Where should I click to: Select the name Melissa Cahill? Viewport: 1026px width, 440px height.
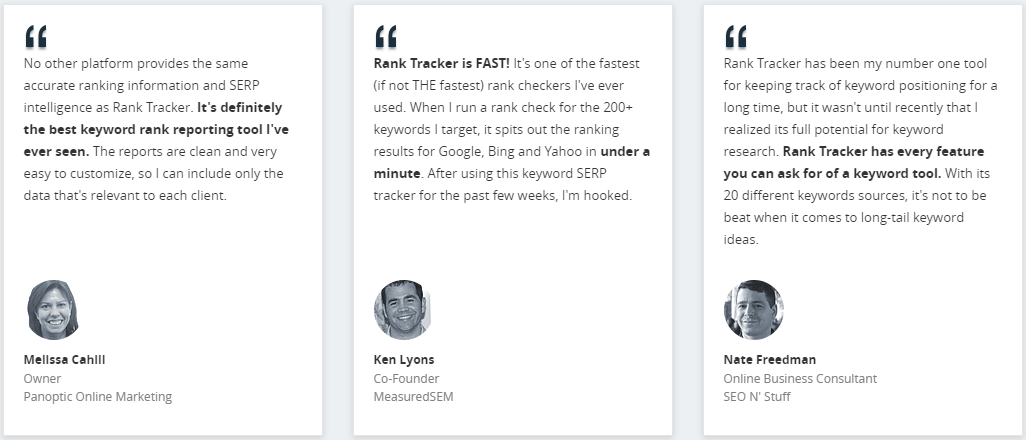64,359
